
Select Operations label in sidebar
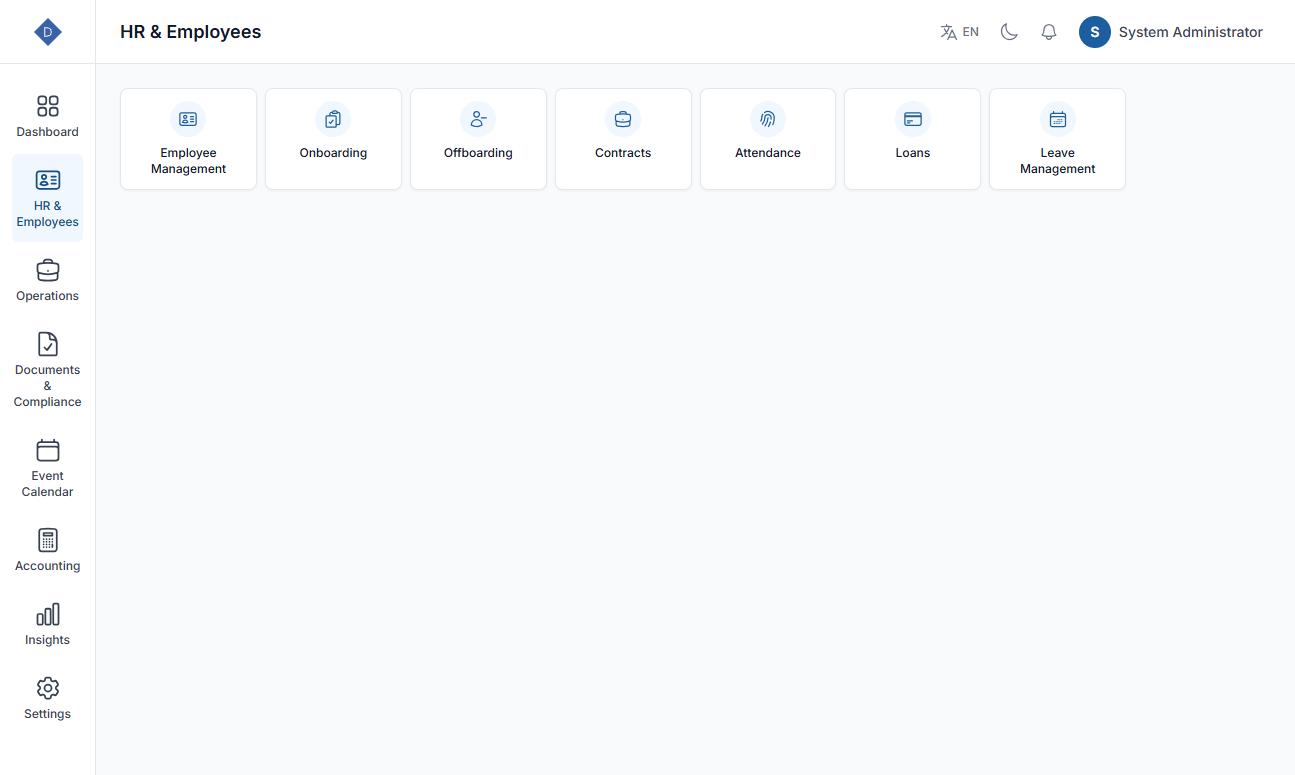[x=48, y=296]
